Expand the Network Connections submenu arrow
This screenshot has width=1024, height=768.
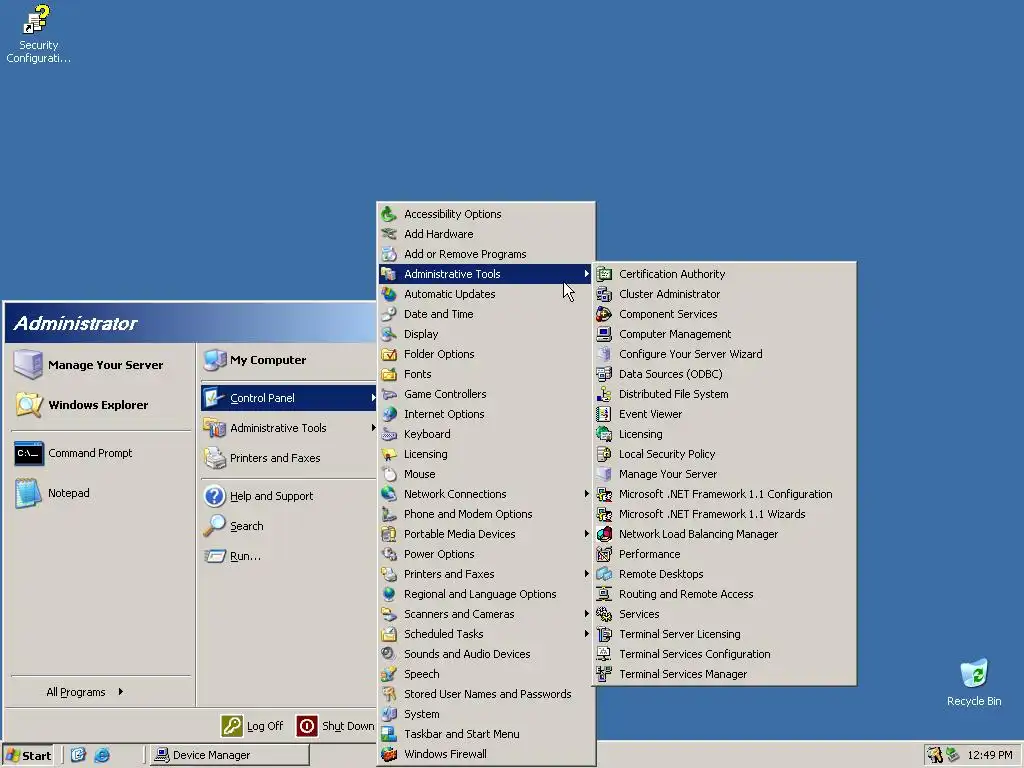[586, 494]
